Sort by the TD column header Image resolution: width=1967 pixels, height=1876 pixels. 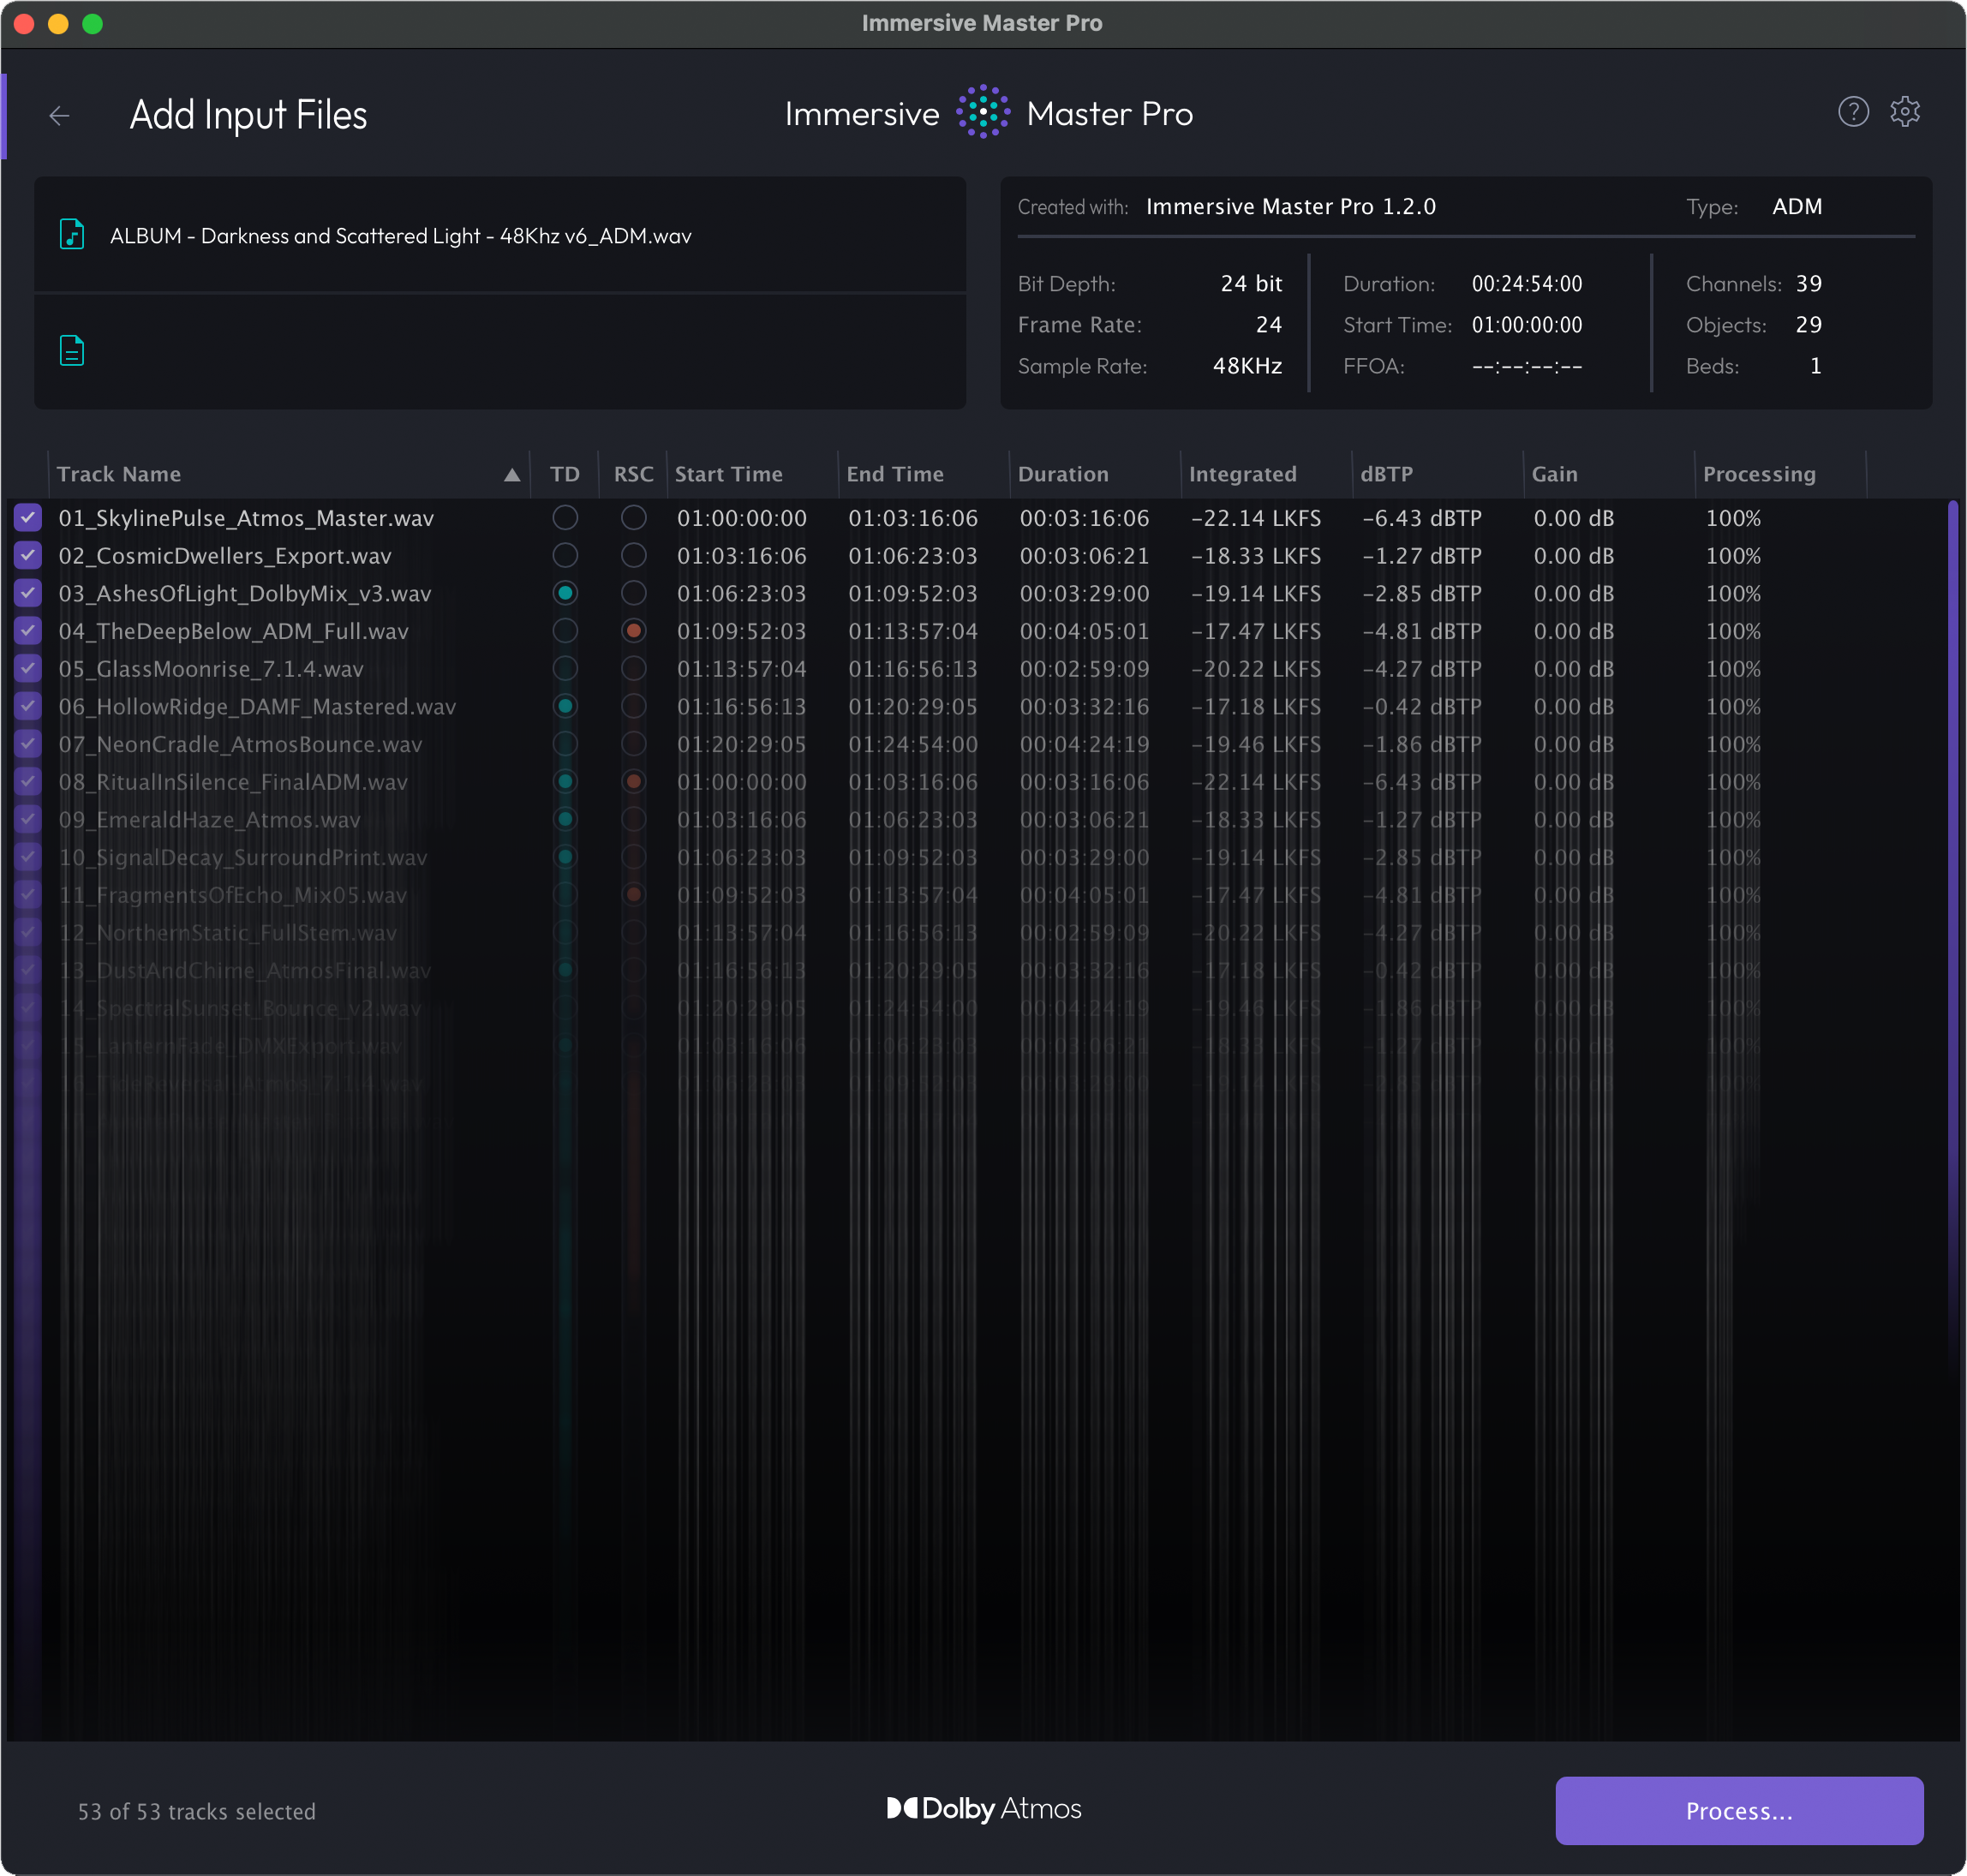(x=565, y=474)
